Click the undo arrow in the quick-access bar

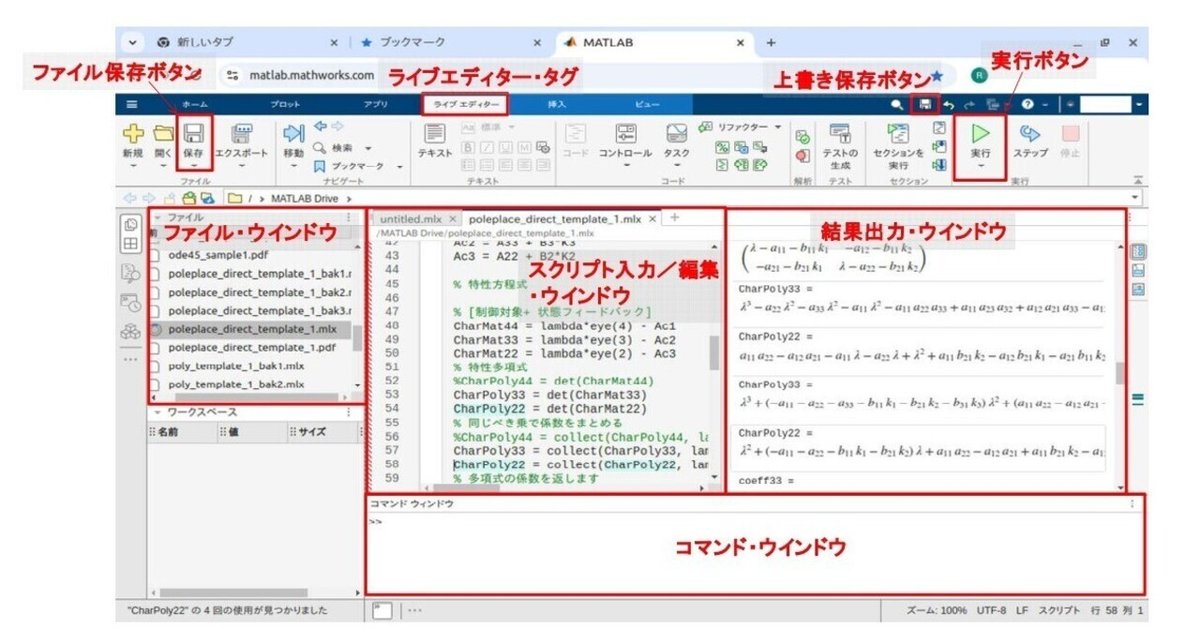948,104
